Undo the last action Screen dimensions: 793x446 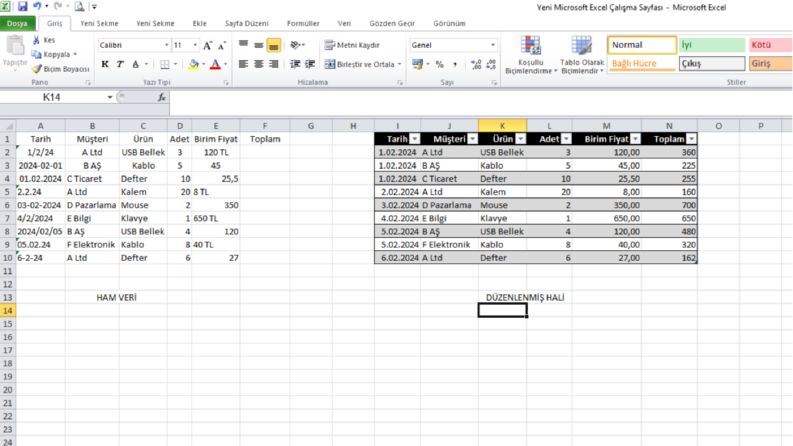pos(37,7)
